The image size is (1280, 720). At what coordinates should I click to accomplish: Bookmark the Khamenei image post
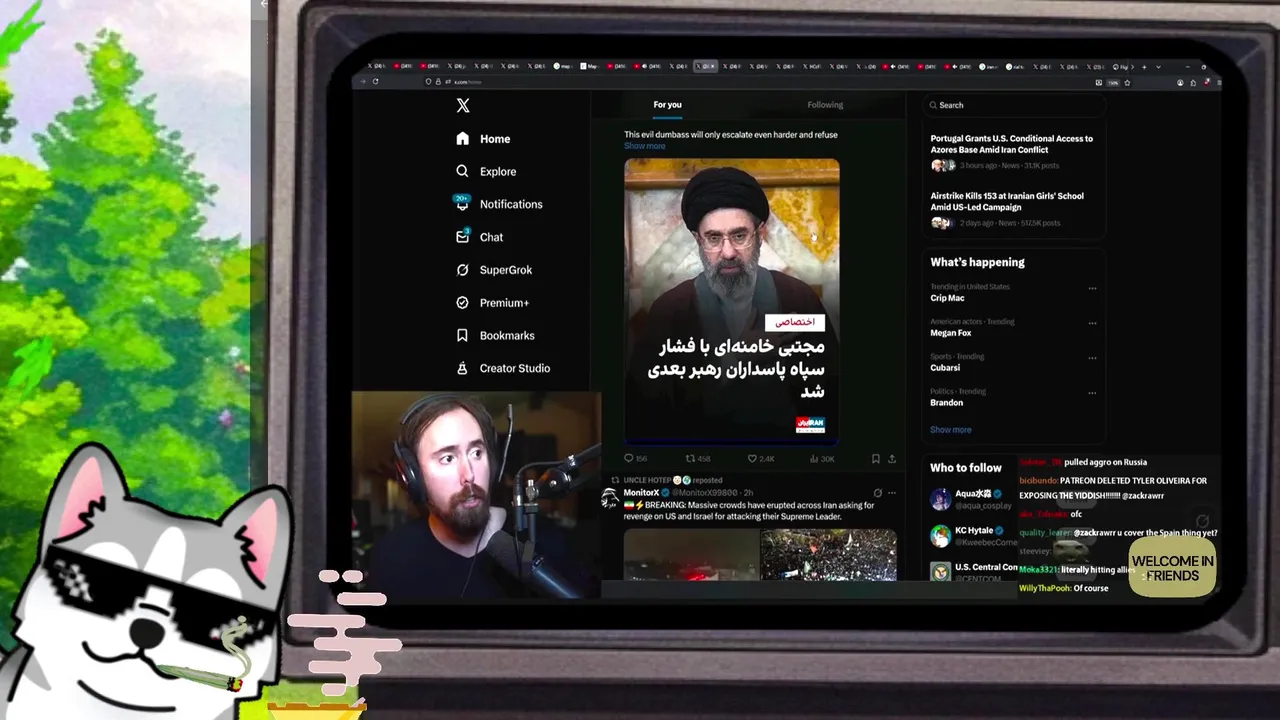pos(875,459)
